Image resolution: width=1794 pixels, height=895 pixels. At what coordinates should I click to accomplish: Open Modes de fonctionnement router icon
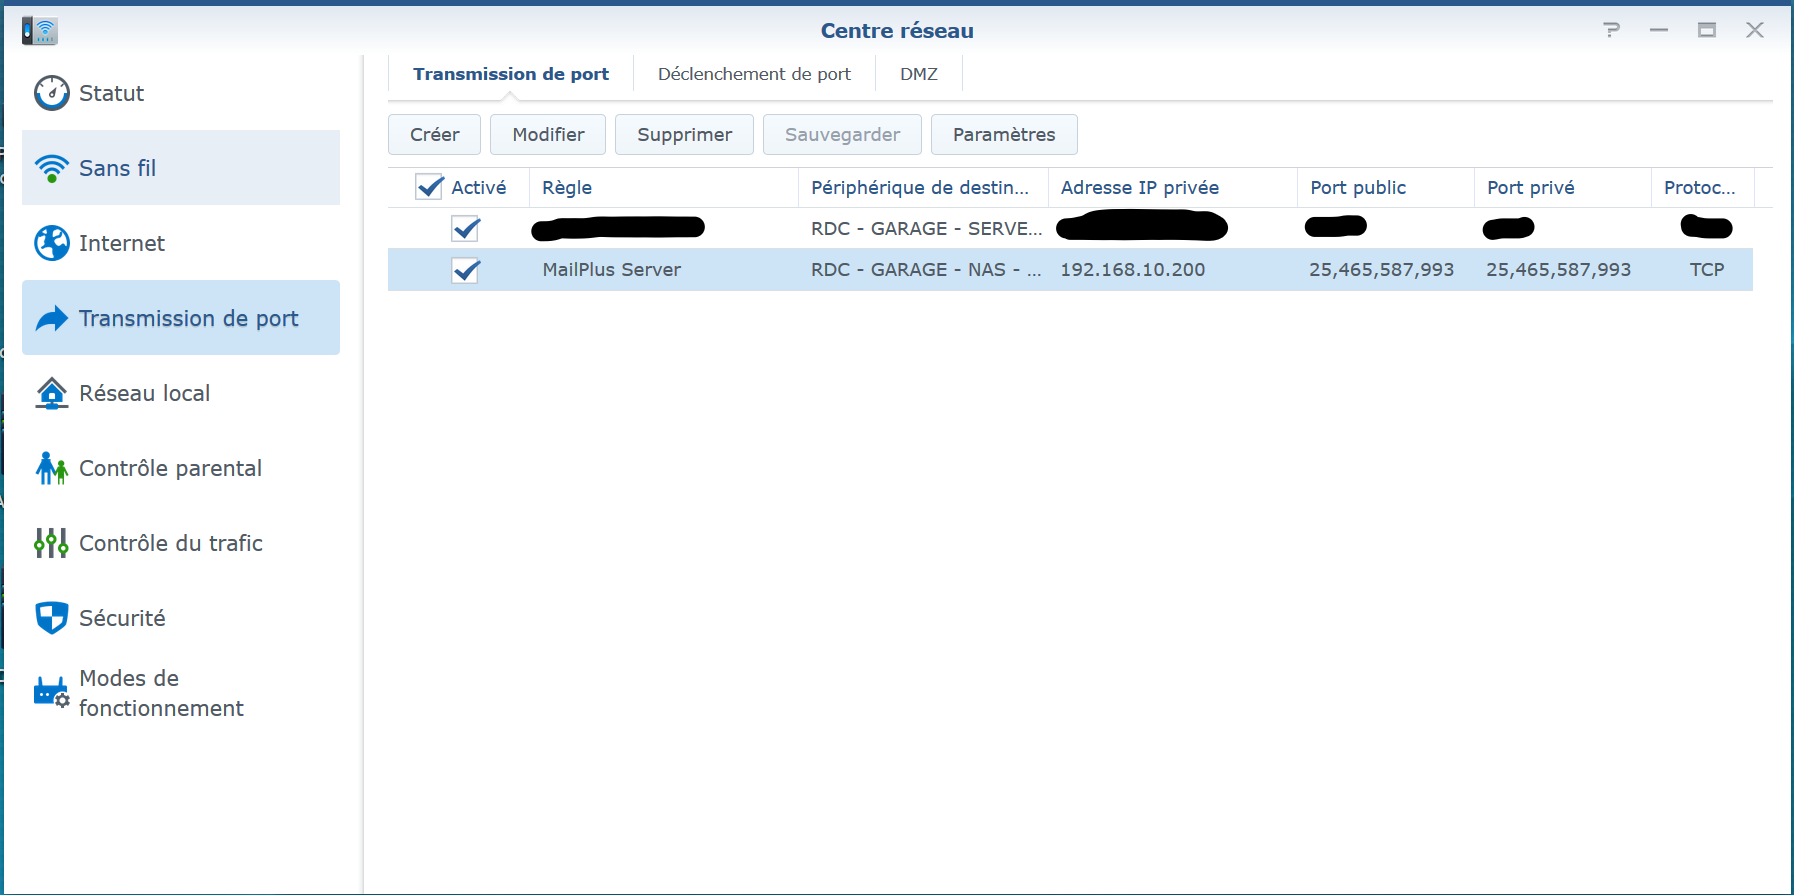(51, 693)
